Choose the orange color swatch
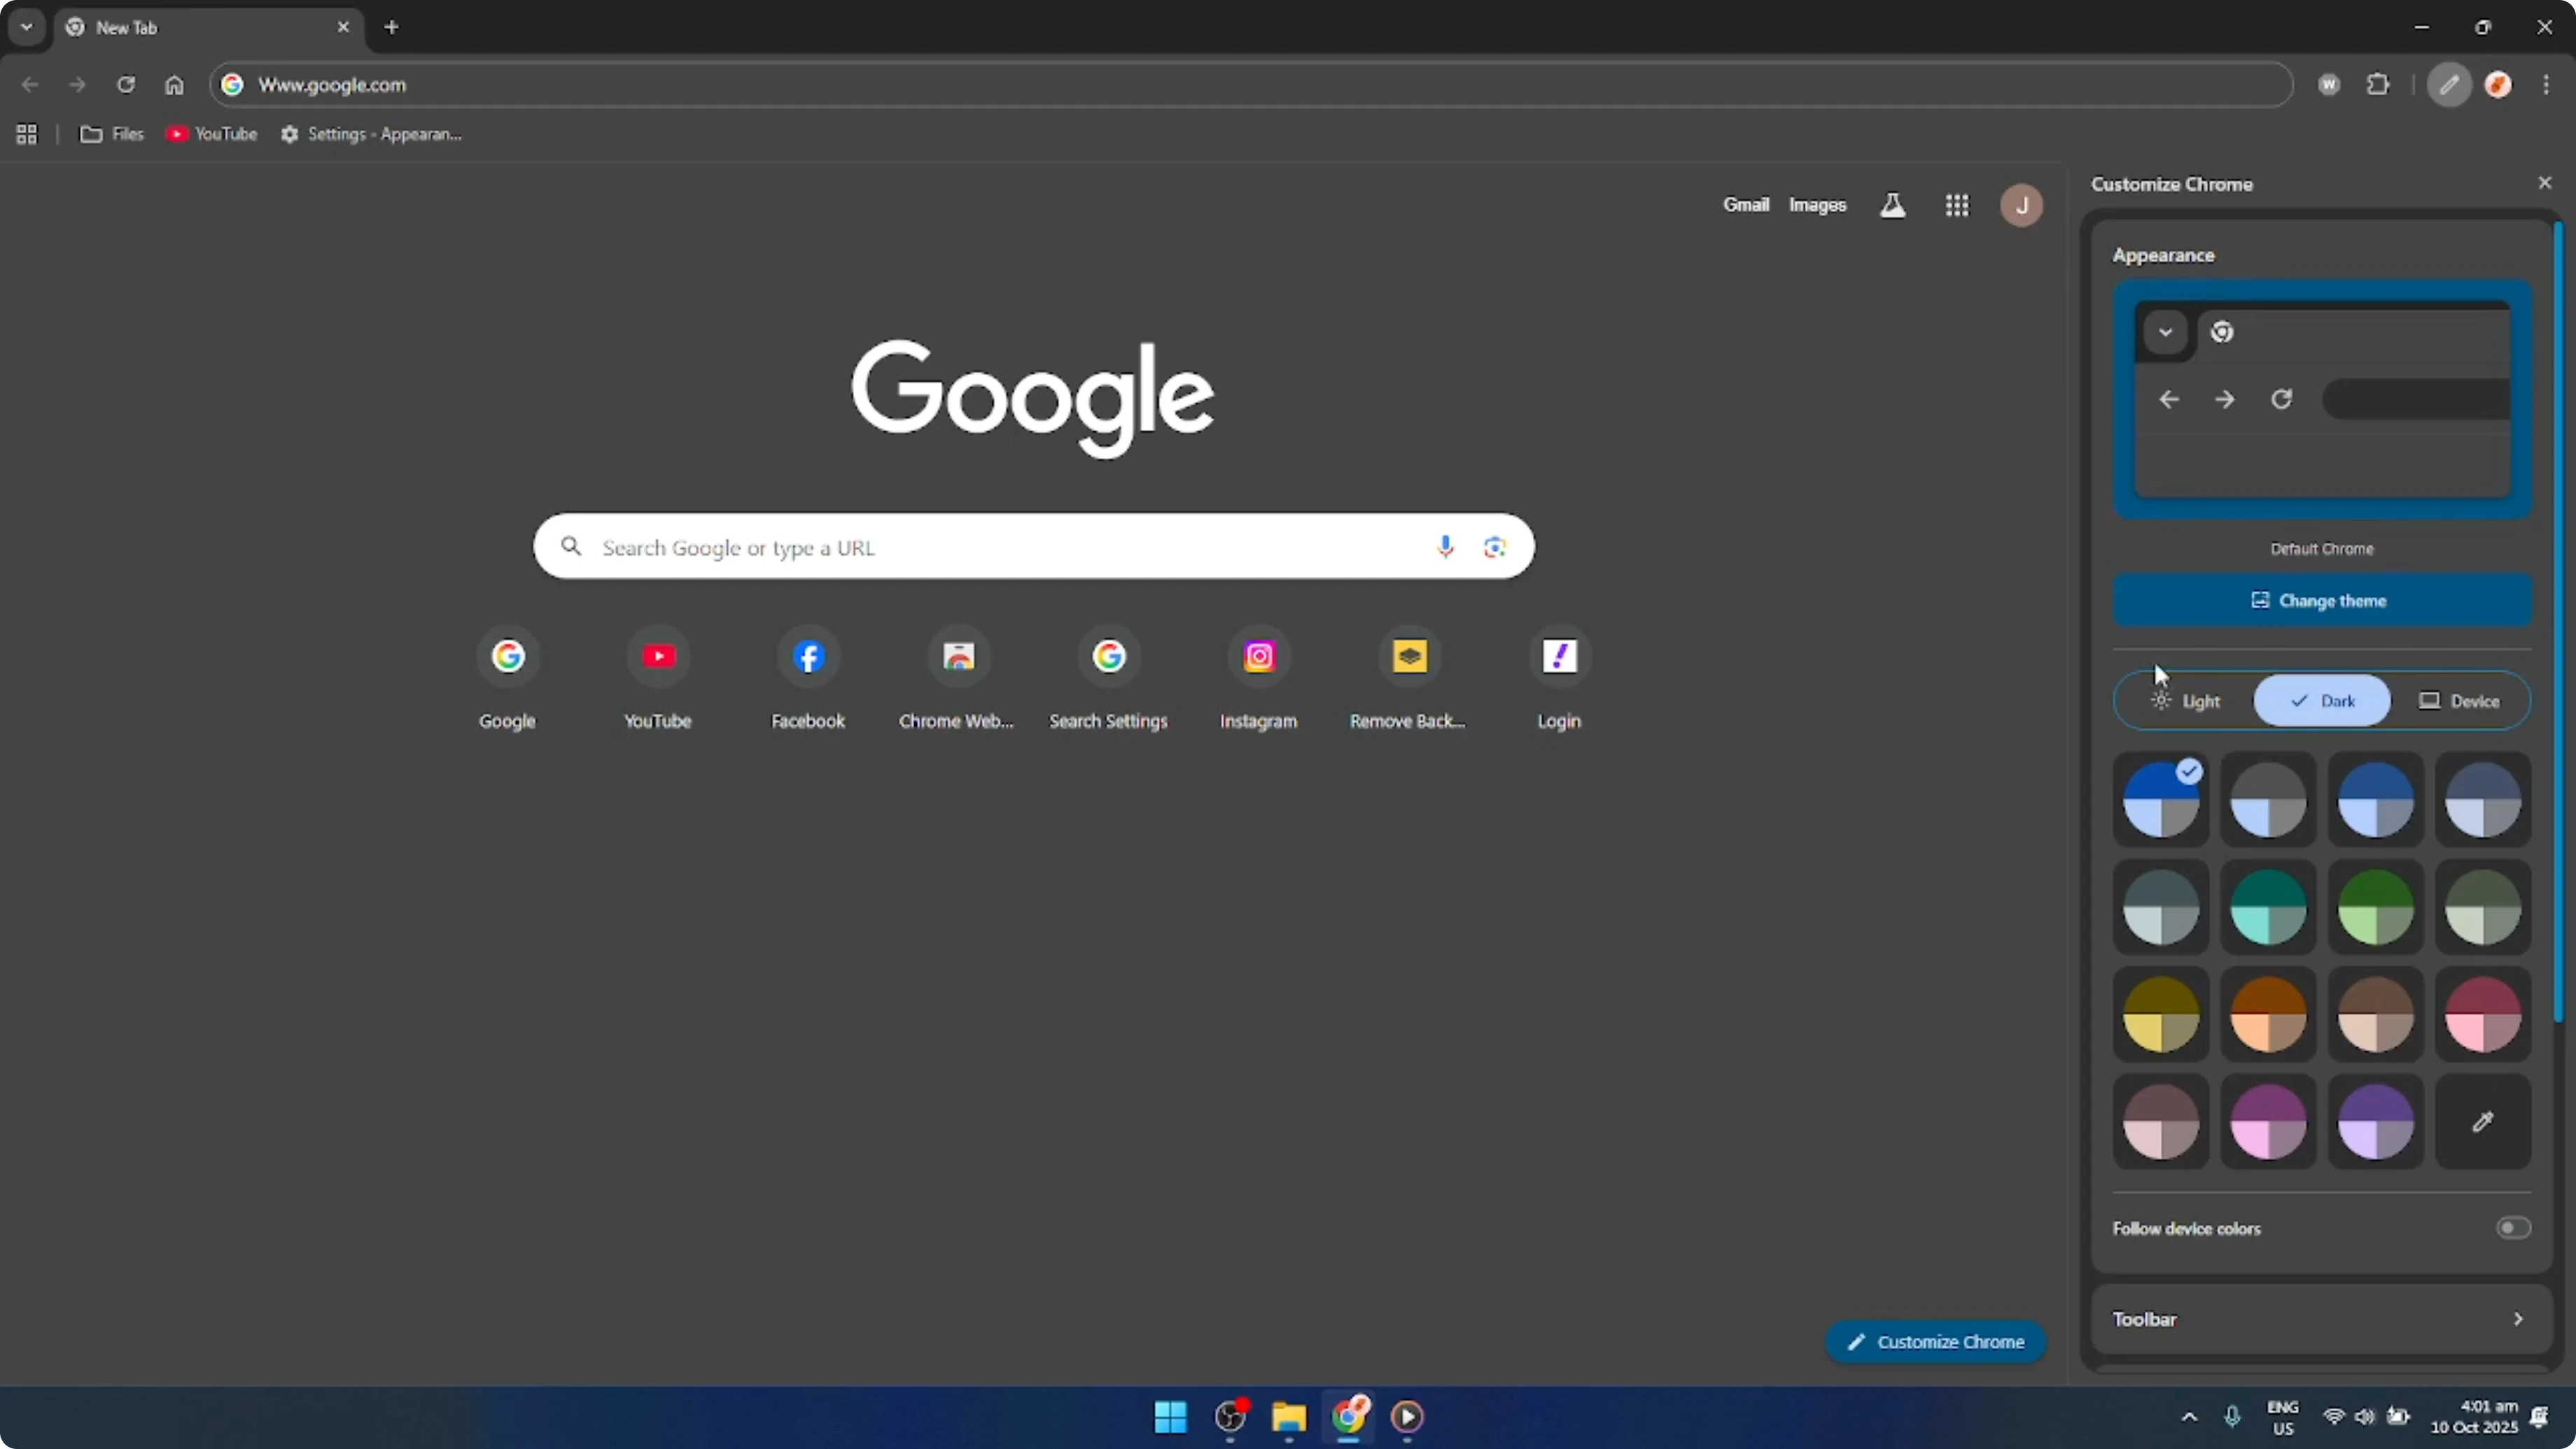Screen dimensions: 2576x1449 (x=2268, y=1015)
